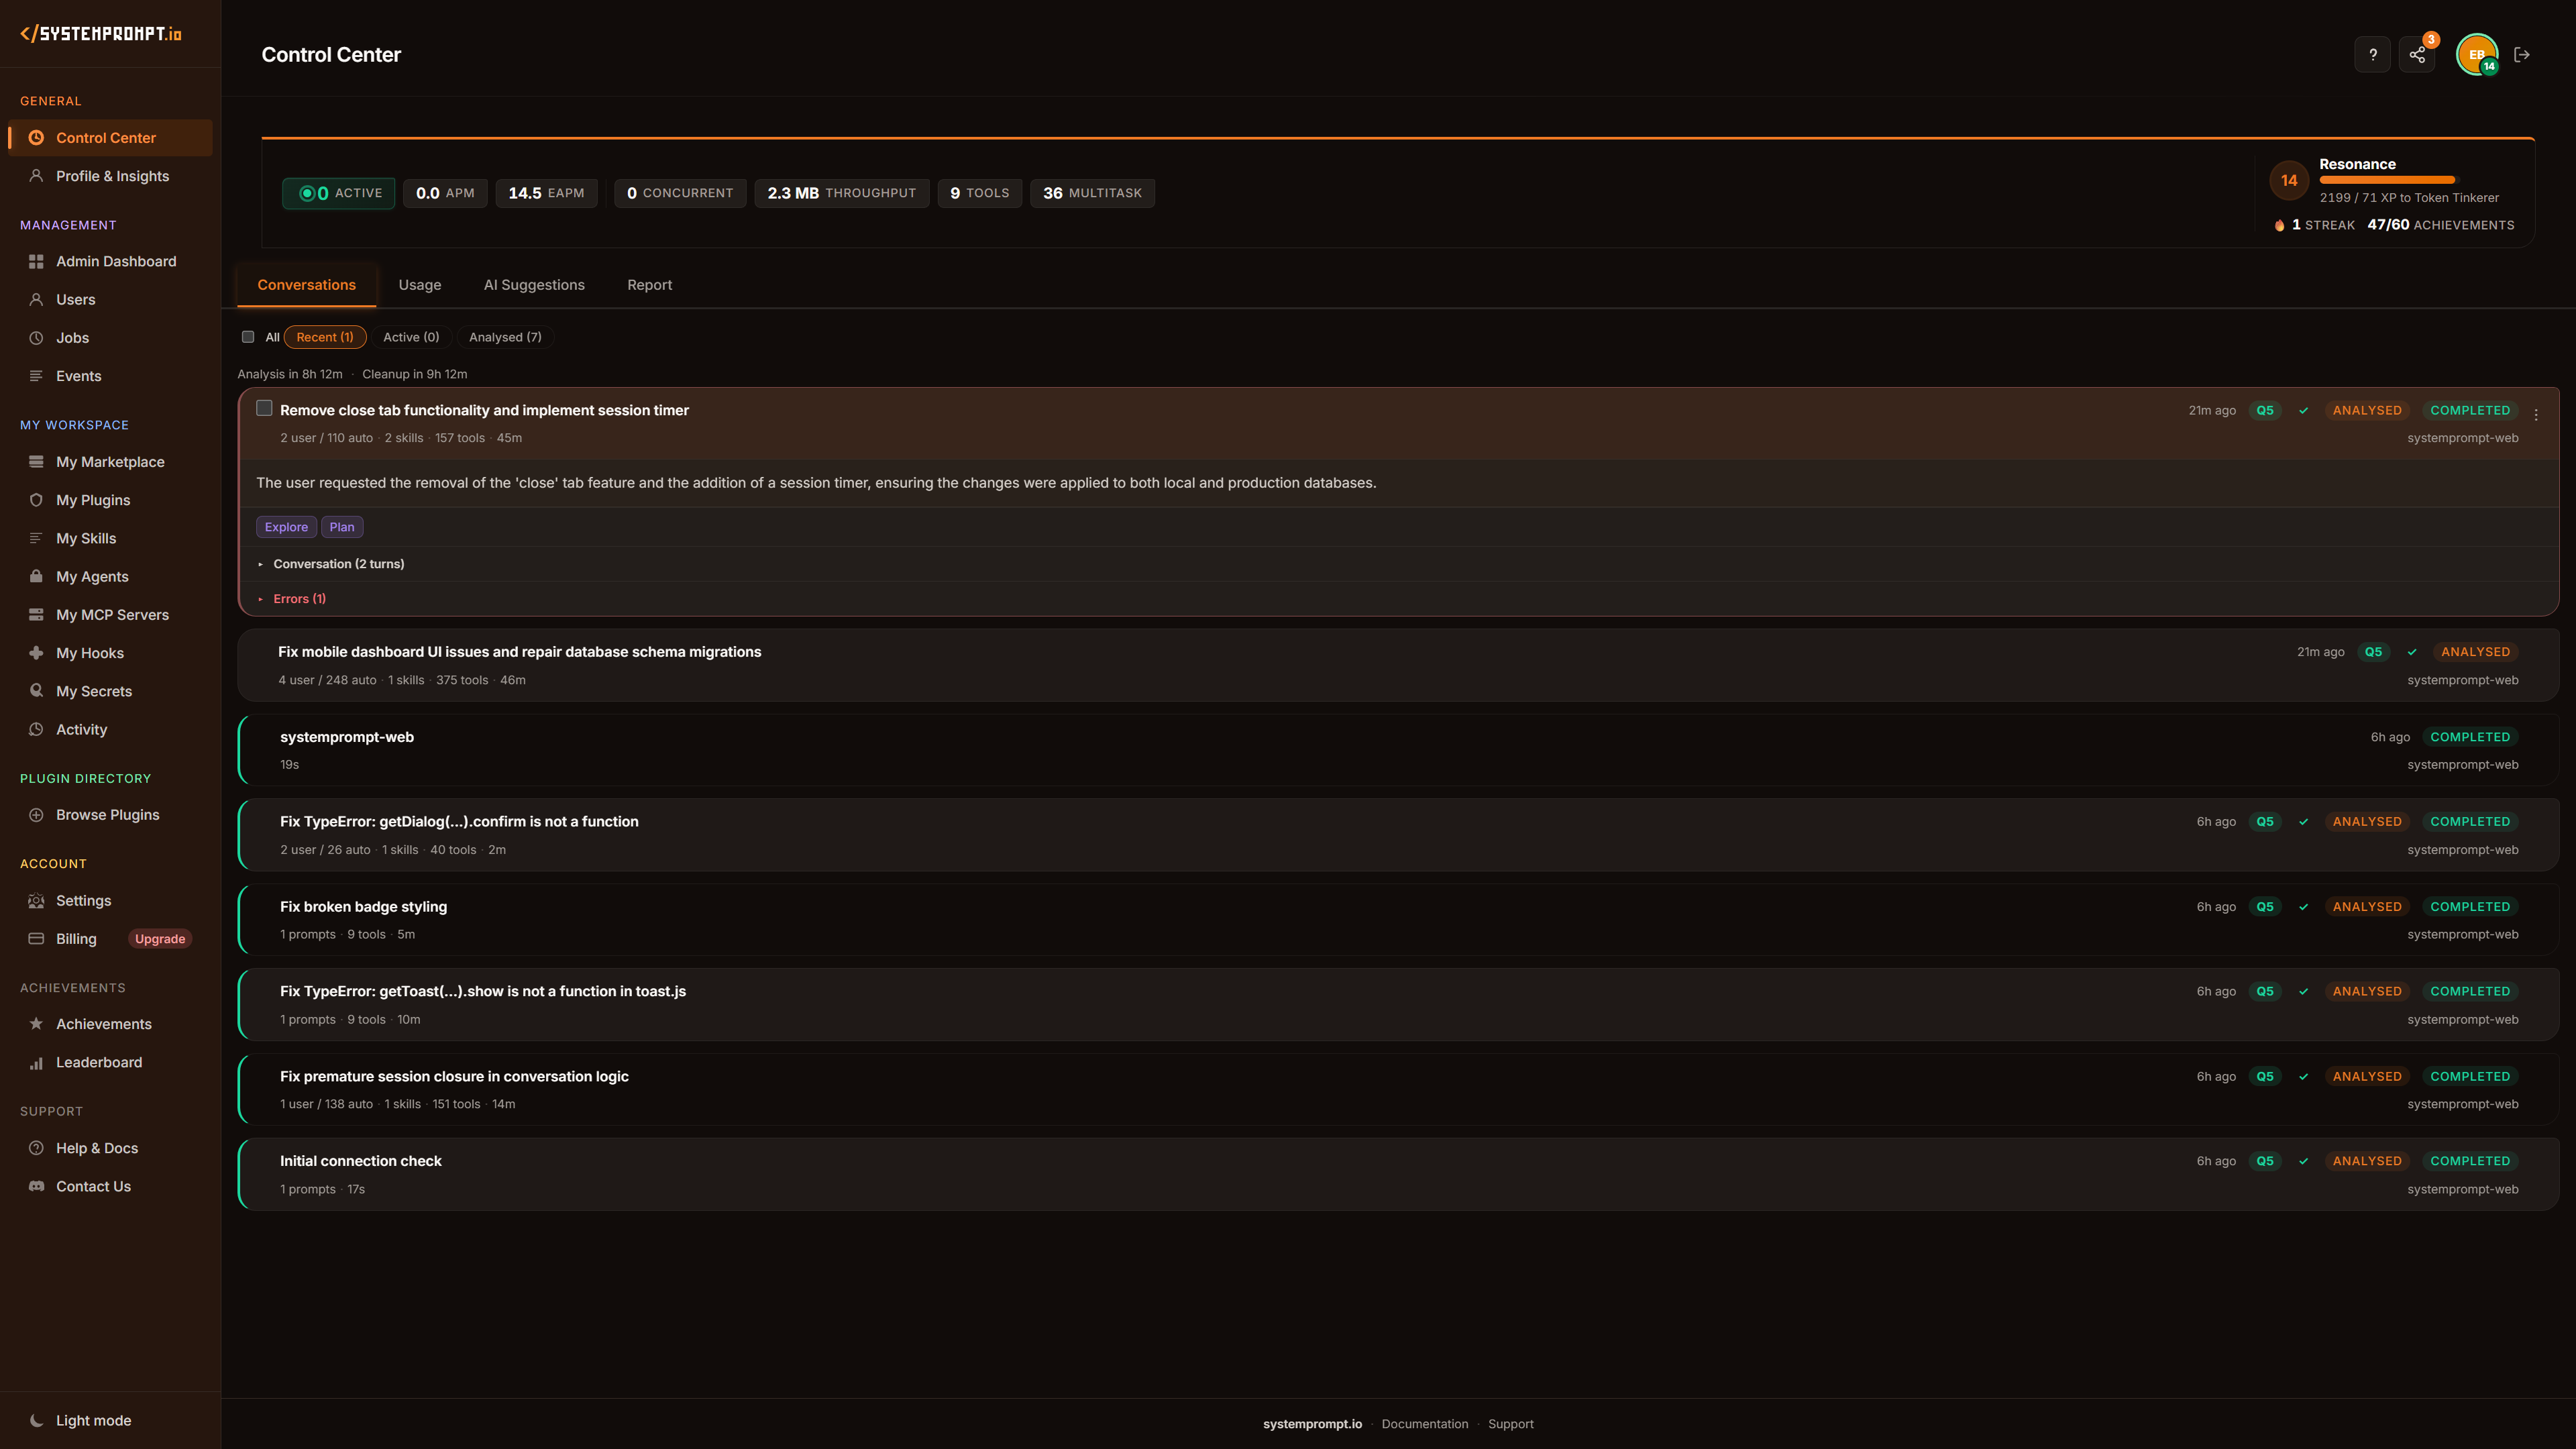
Task: Expand Conversation (2 turns) section
Action: pos(338,564)
